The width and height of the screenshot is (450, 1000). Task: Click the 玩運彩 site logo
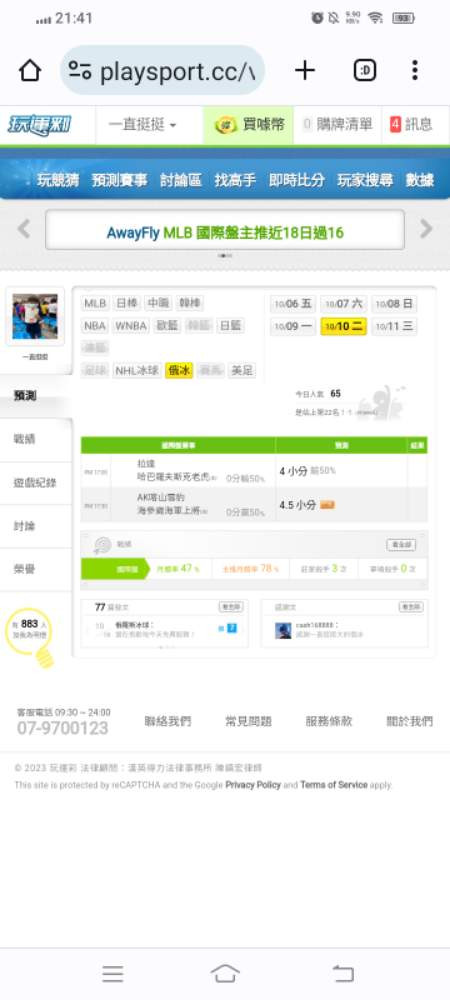click(40, 125)
